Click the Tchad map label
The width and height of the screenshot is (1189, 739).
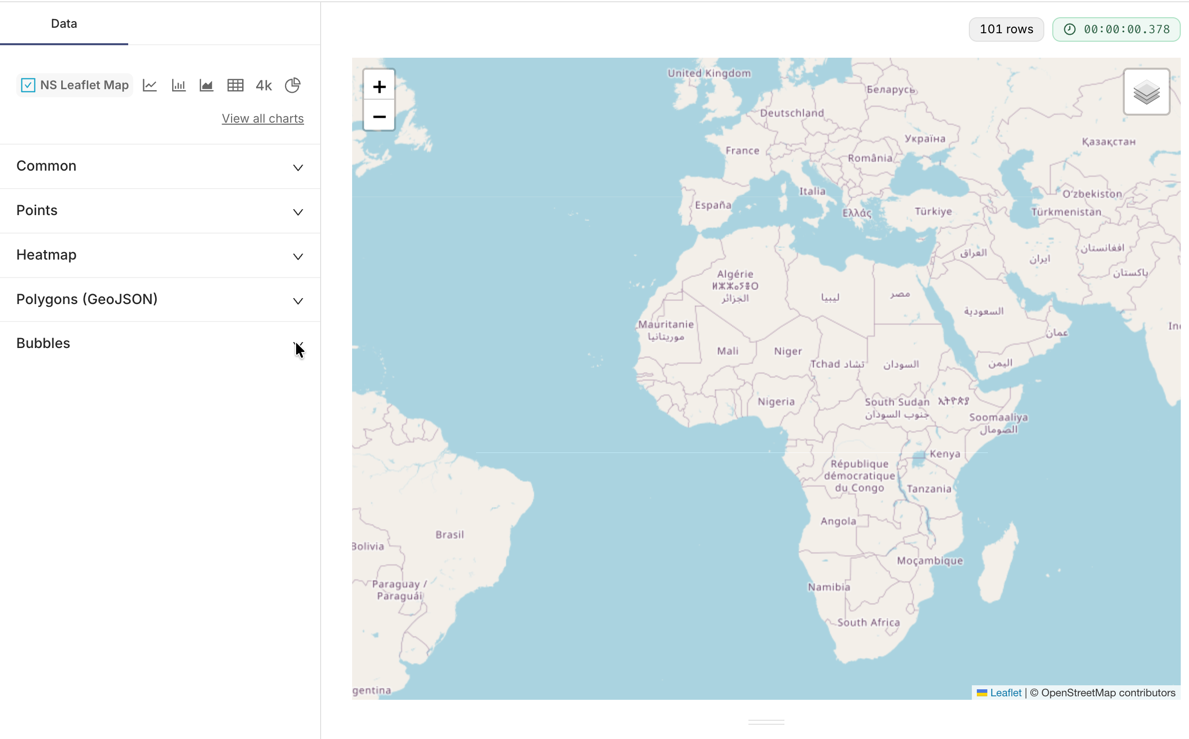pos(824,364)
